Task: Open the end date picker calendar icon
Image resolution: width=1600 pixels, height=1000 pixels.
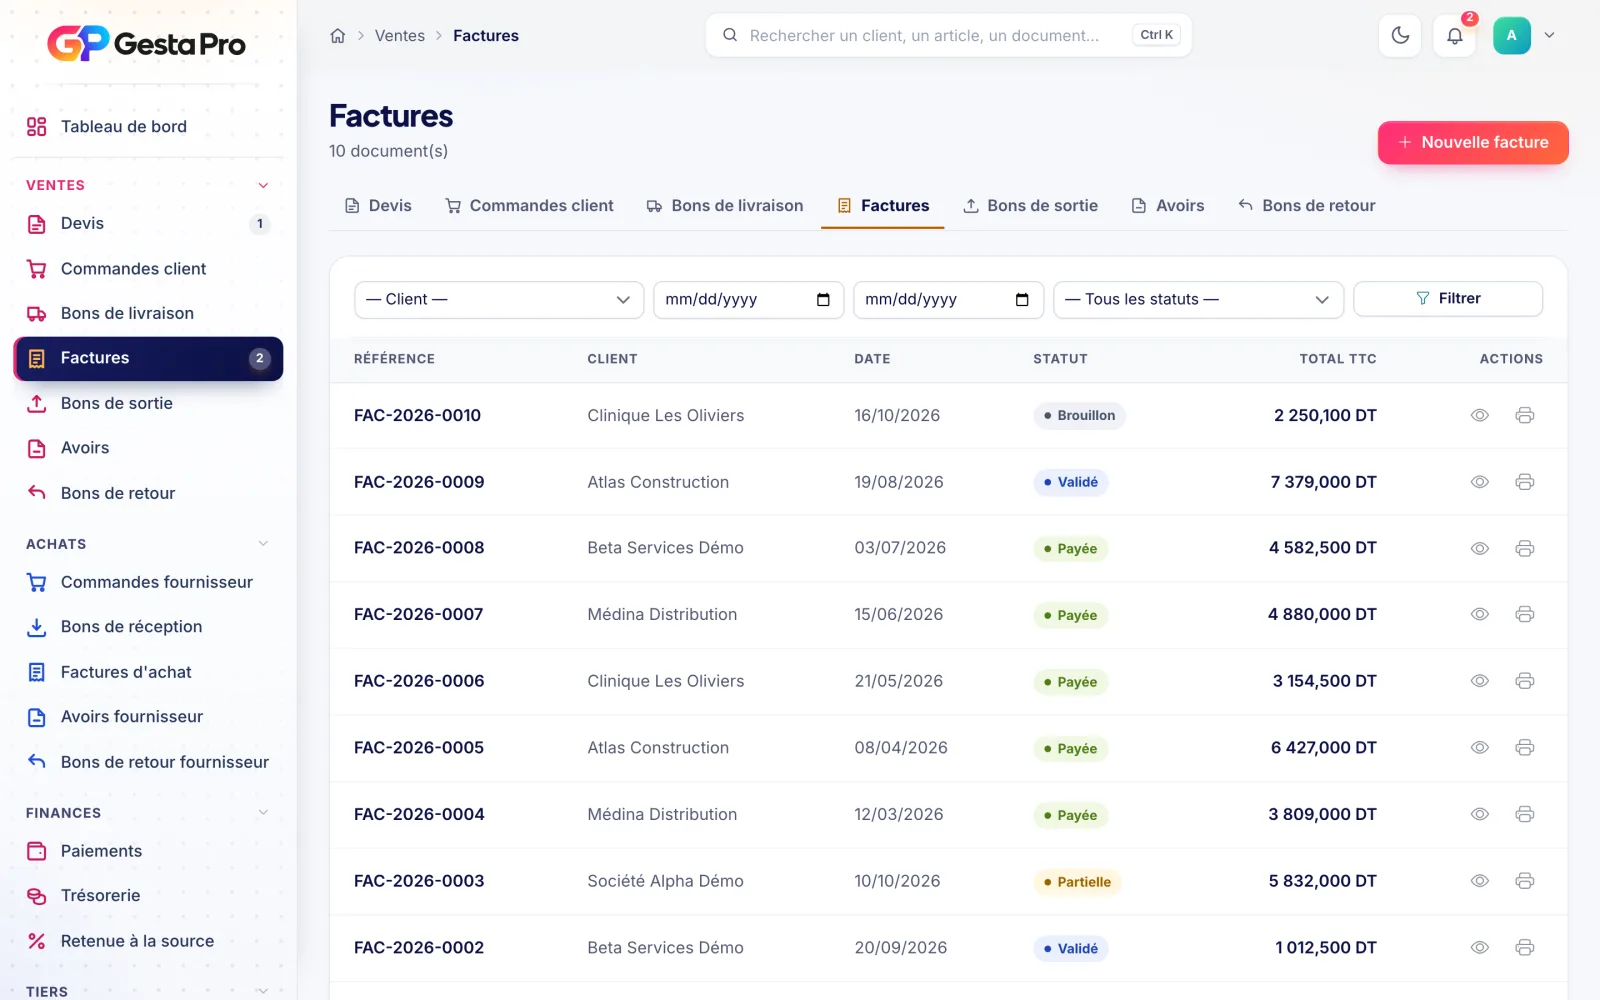Action: [1022, 300]
